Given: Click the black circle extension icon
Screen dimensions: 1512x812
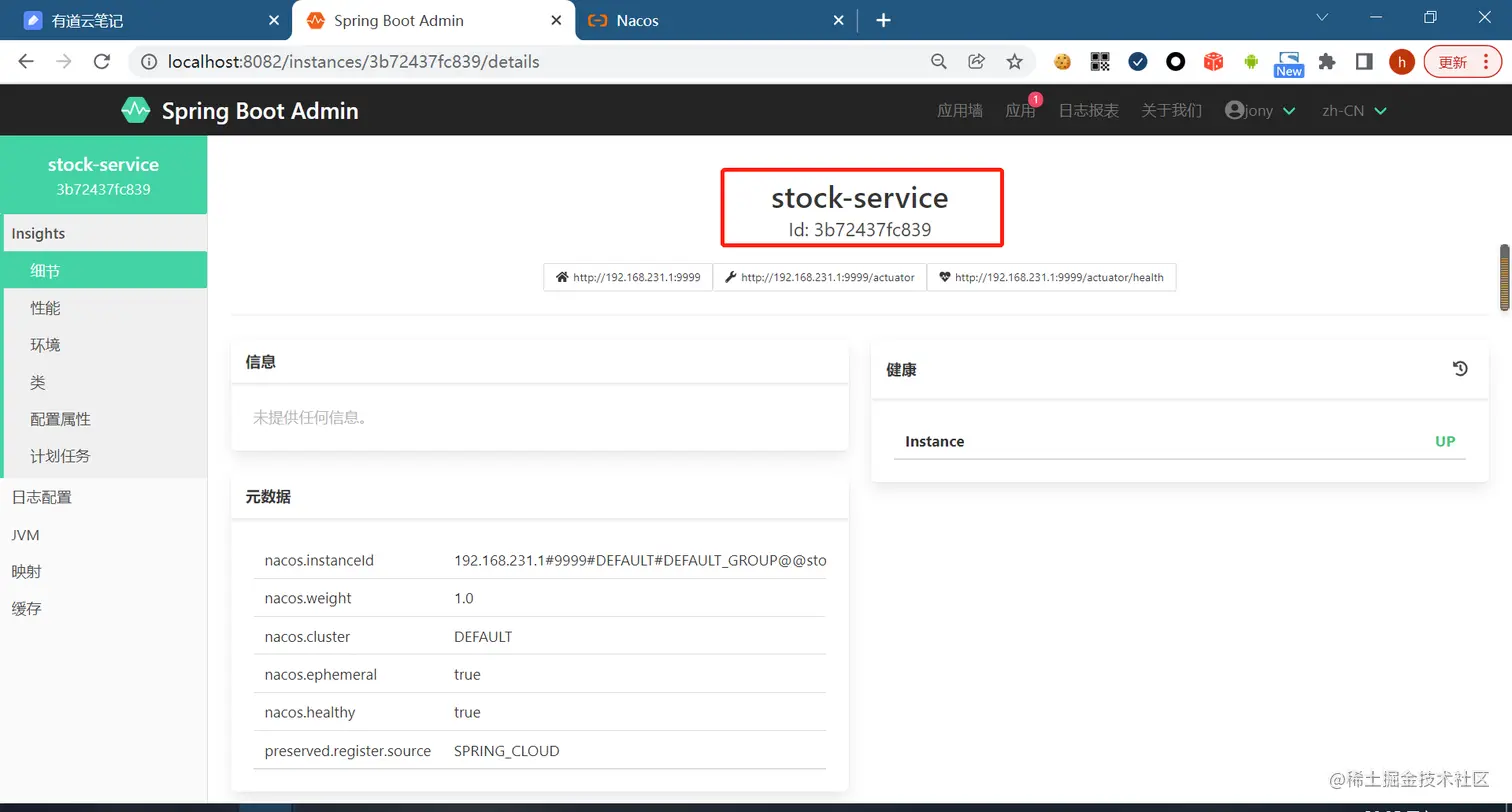Looking at the screenshot, I should [x=1176, y=62].
